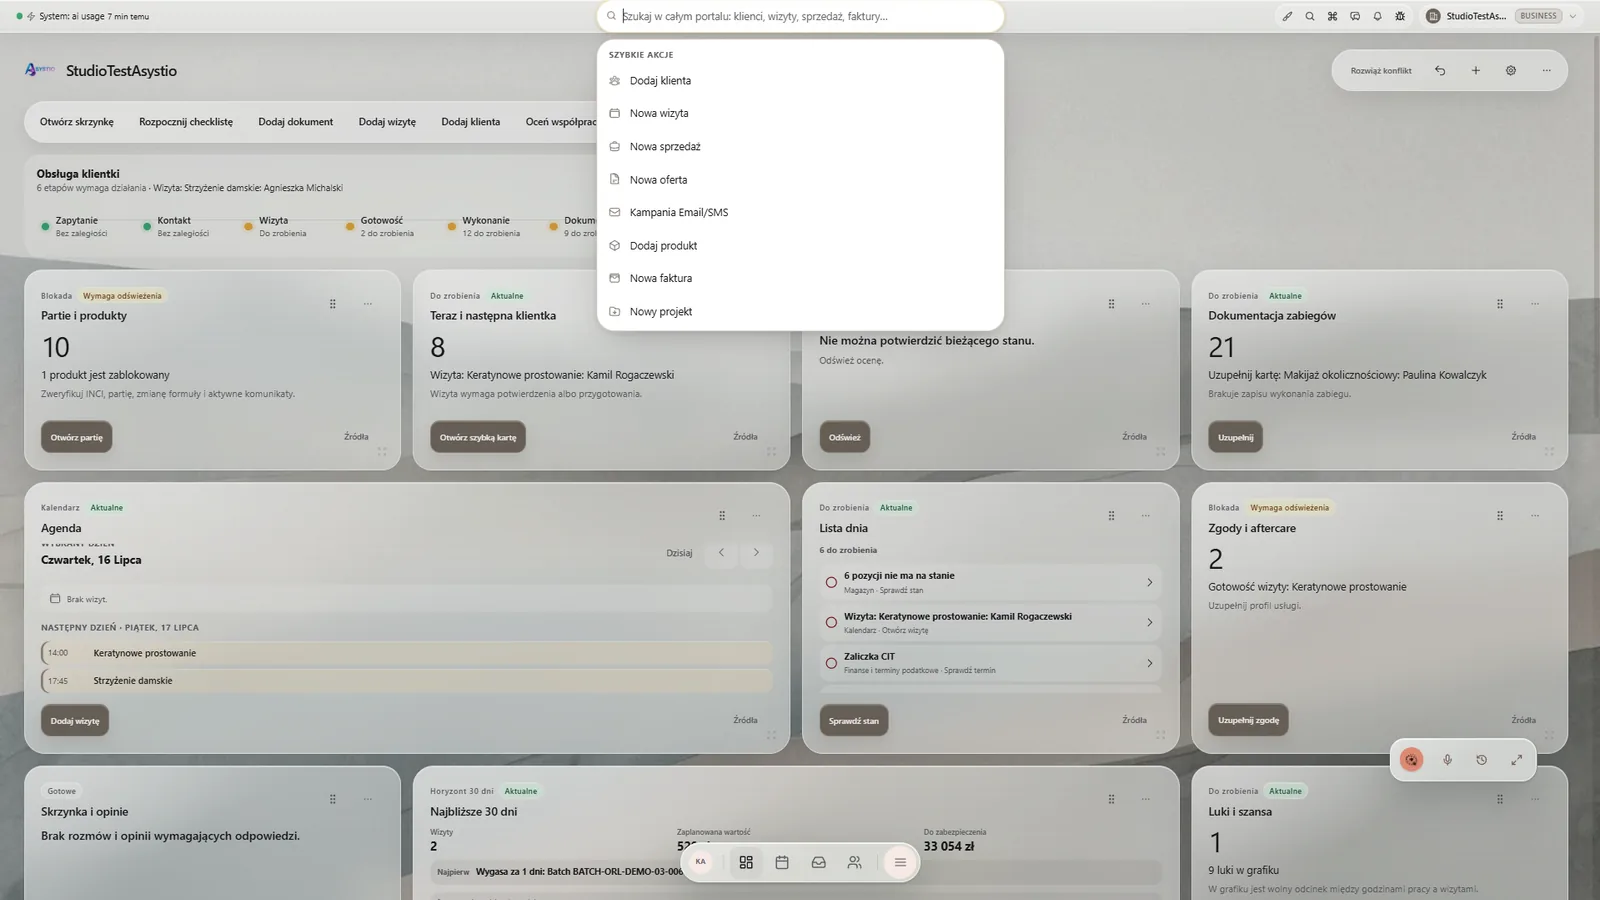Click the microphone icon in floating widget

pos(1447,760)
